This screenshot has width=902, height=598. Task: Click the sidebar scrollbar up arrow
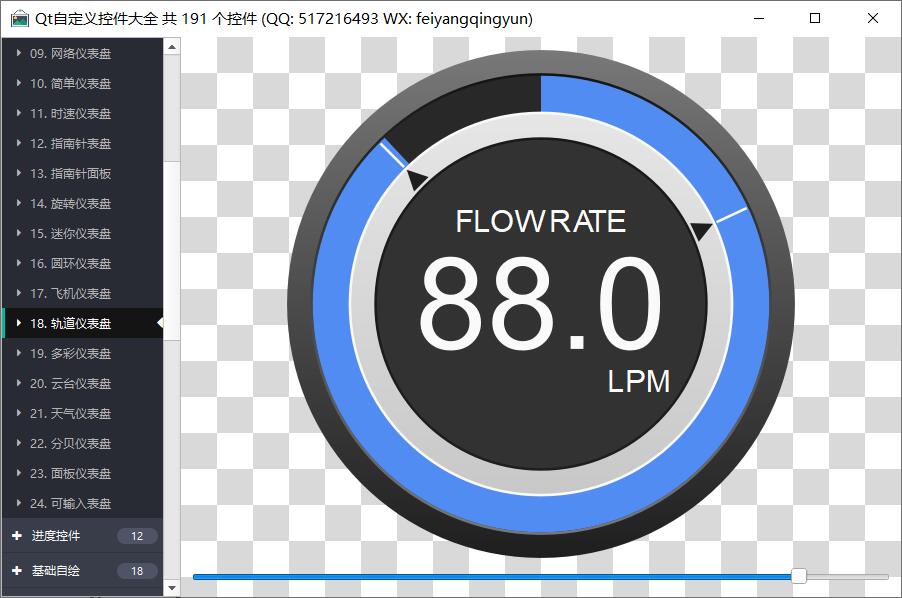coord(171,46)
